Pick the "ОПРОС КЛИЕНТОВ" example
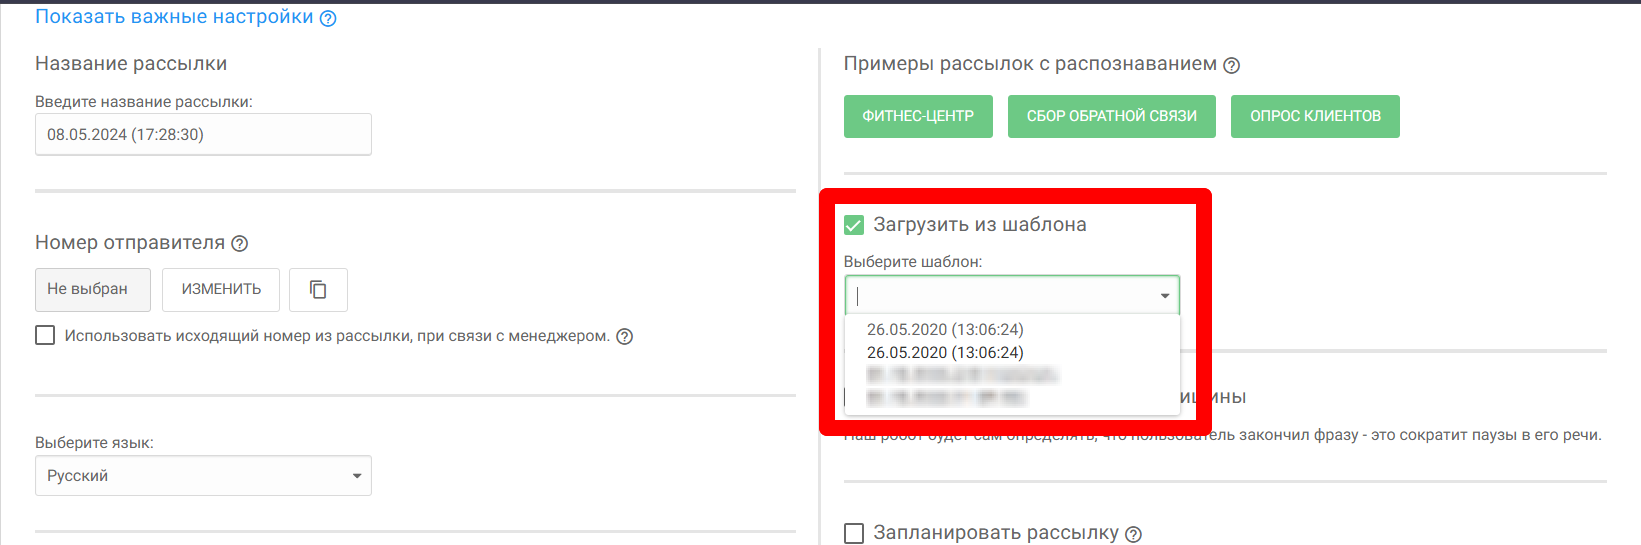1641x545 pixels. click(x=1315, y=116)
